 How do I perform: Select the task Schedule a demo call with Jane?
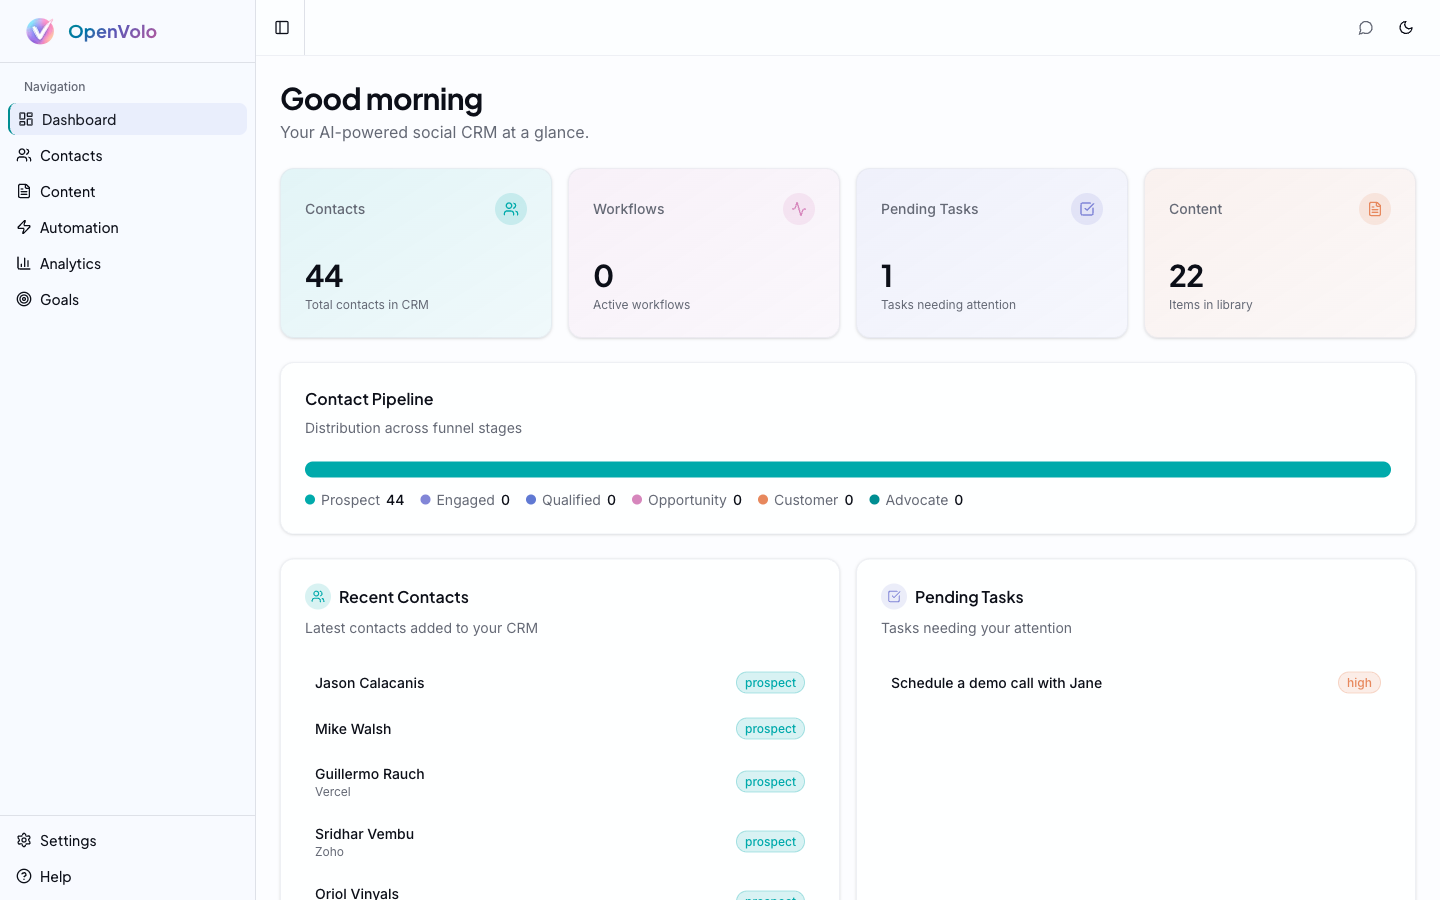click(996, 683)
